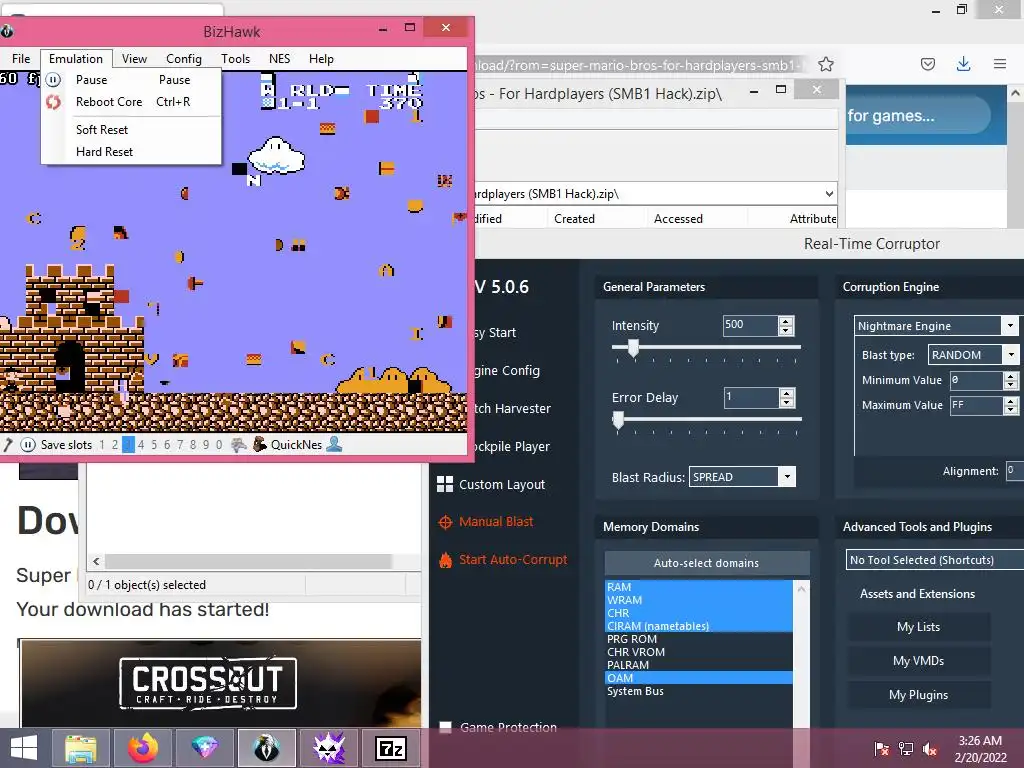Viewport: 1024px width, 768px height.
Task: Select PRG ROM in Memory Domains
Action: pos(699,639)
